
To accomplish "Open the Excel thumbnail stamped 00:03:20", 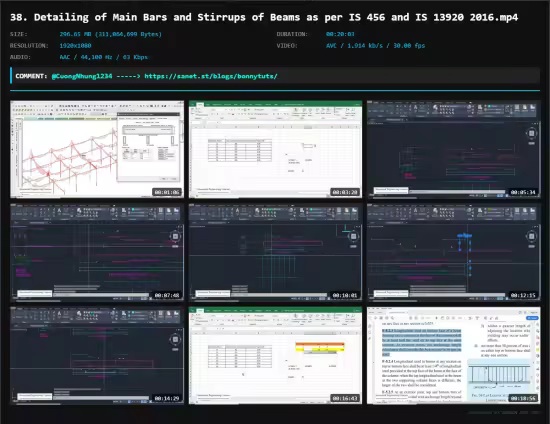I will pos(275,149).
